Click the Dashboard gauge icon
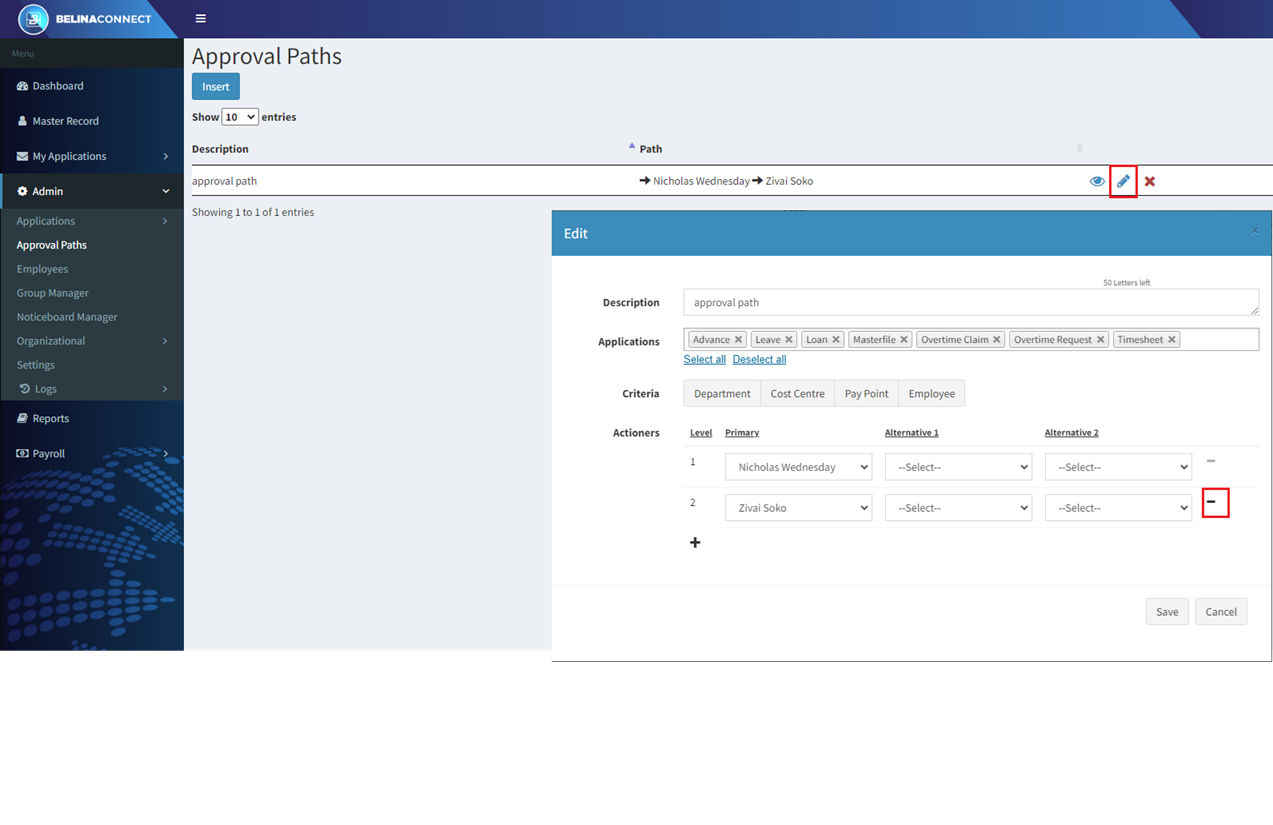Screen dimensions: 1273x825 pos(22,86)
